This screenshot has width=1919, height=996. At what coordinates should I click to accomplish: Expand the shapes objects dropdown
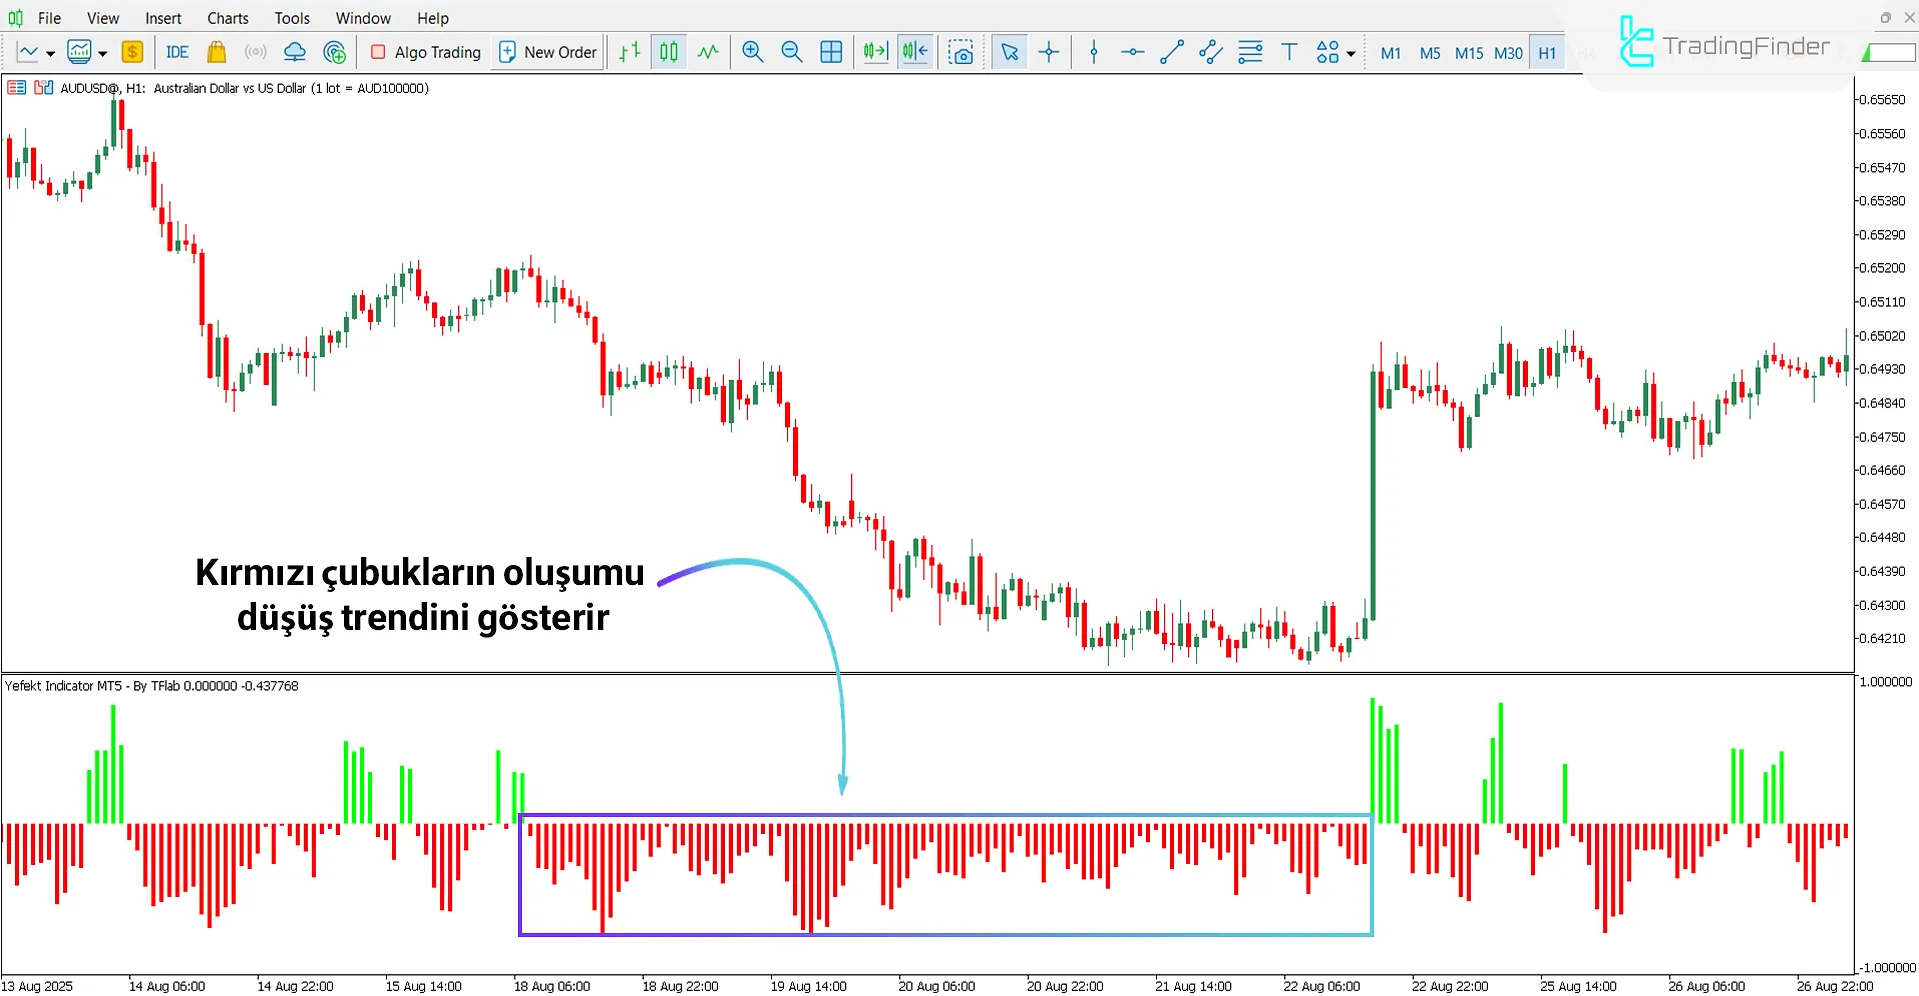point(1350,53)
